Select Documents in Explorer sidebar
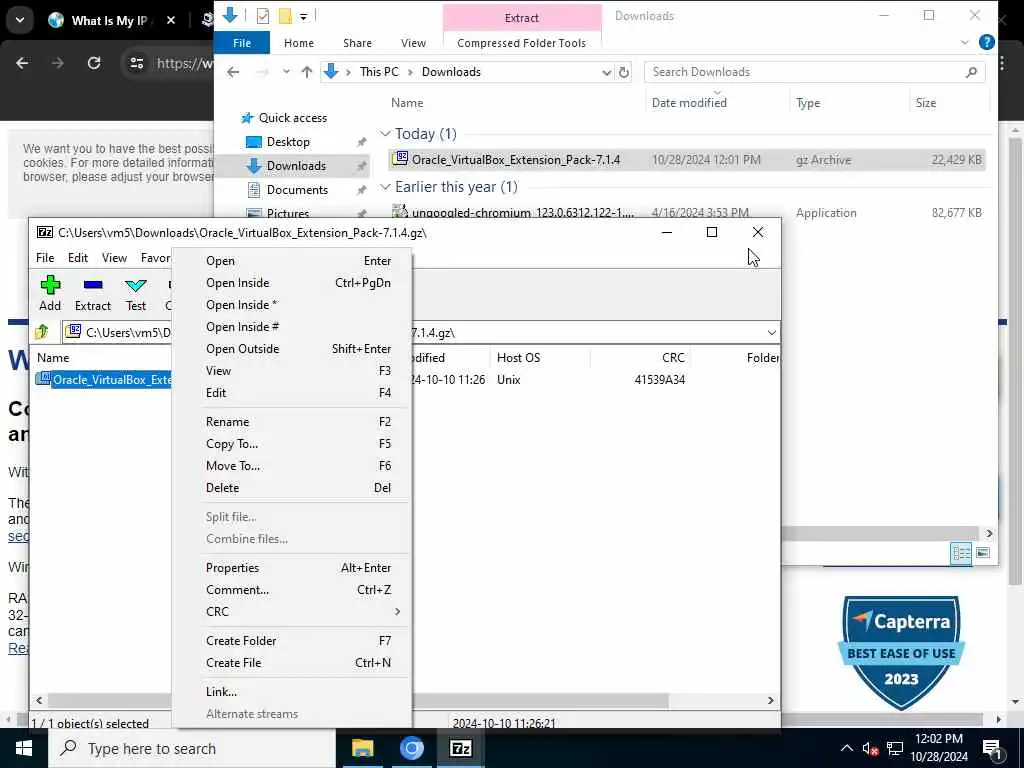This screenshot has width=1024, height=768. 297,190
